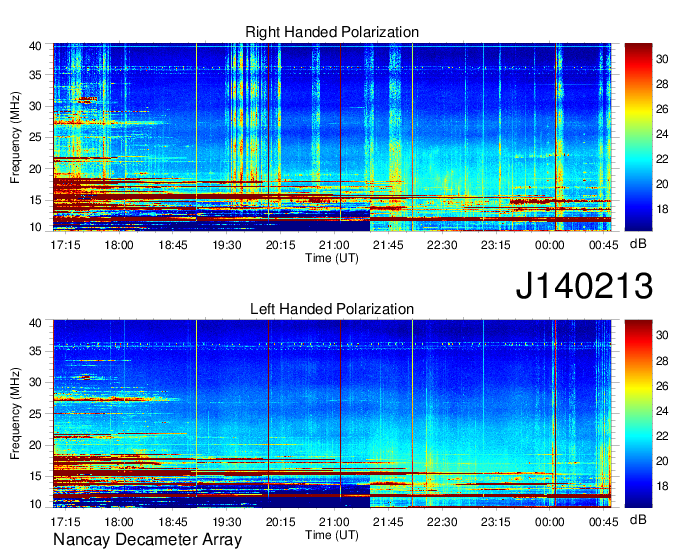Click the "Nancay Decameter Array" caption
Screen dimensions: 680x552
[x=147, y=540]
